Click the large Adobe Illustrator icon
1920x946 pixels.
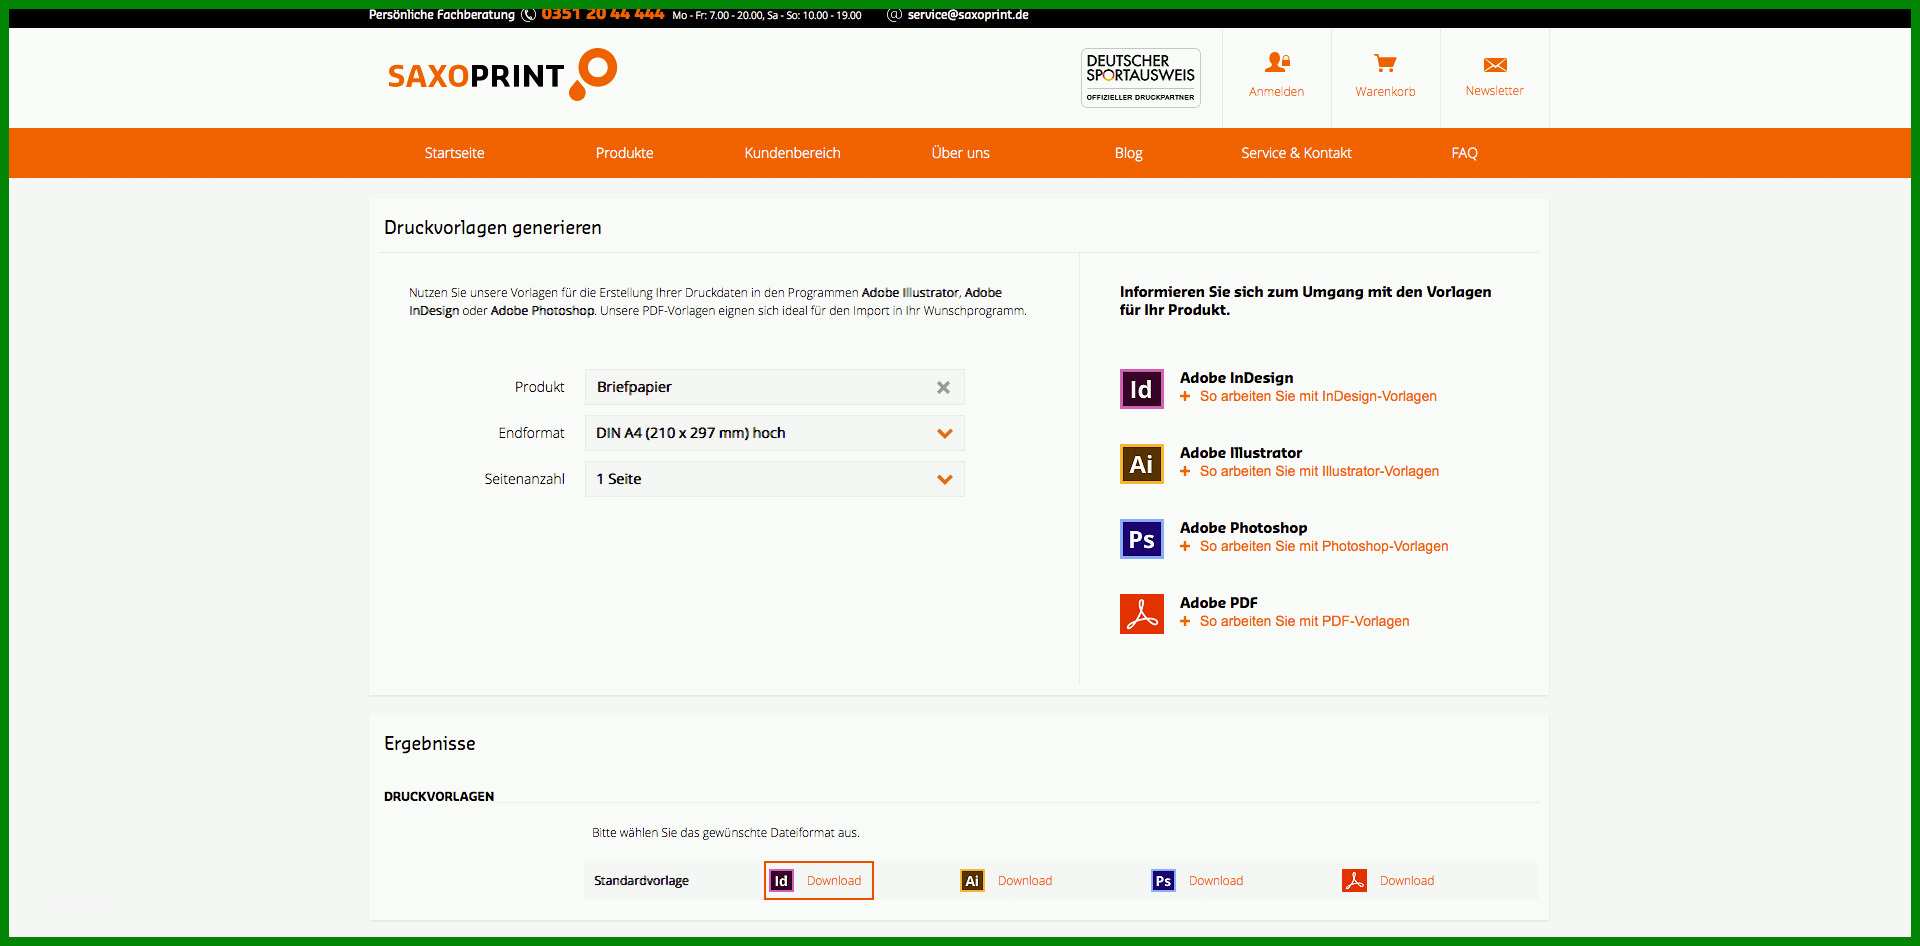point(1142,464)
